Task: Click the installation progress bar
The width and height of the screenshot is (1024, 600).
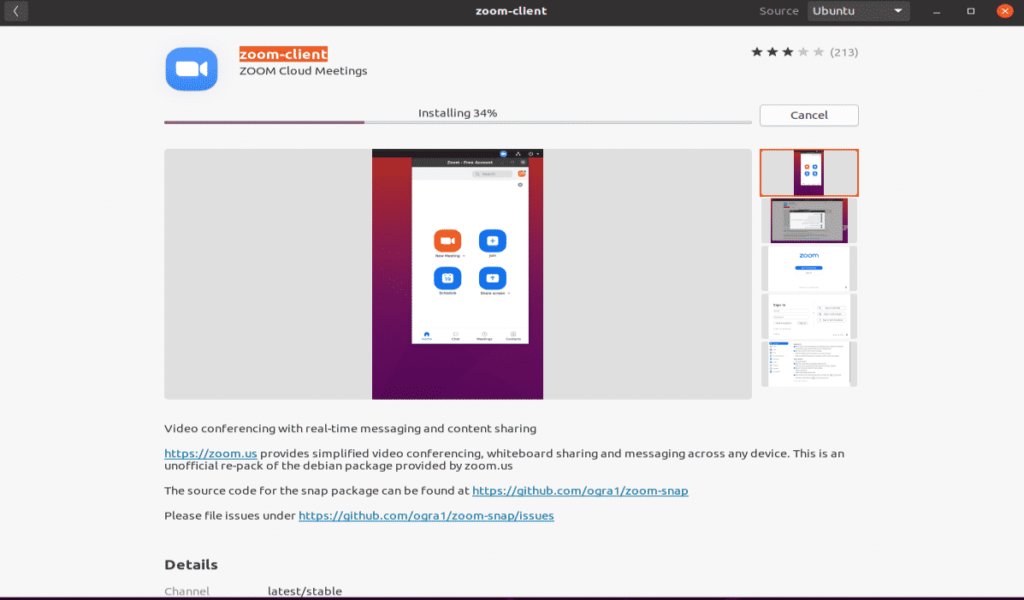Action: tap(457, 121)
